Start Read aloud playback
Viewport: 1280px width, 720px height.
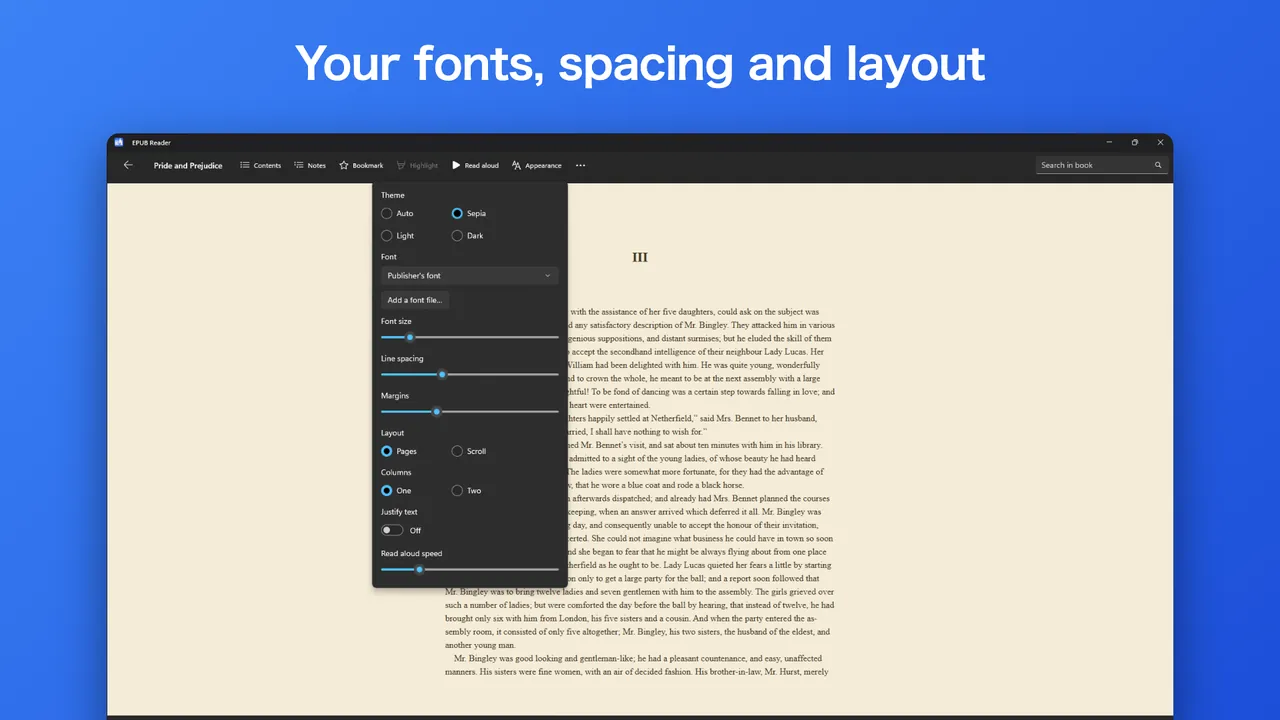475,165
